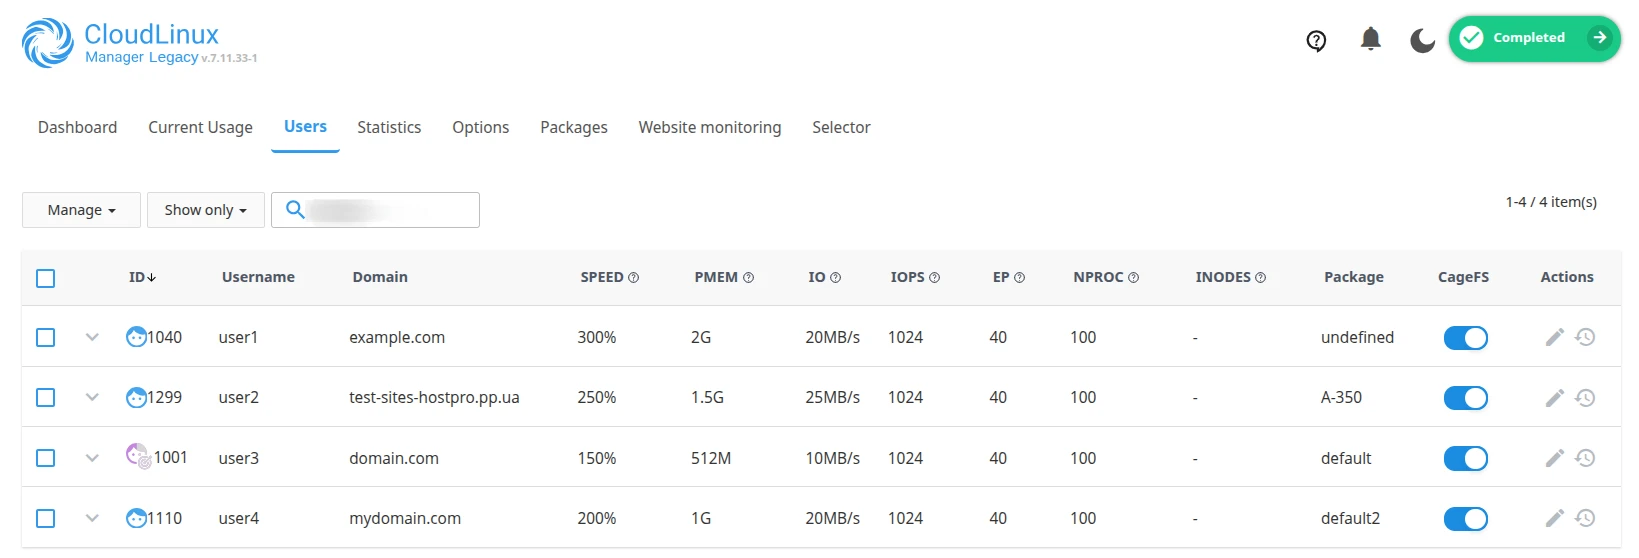Click the help question mark icon in header
Screen dimensions: 1639x558
pos(1316,40)
